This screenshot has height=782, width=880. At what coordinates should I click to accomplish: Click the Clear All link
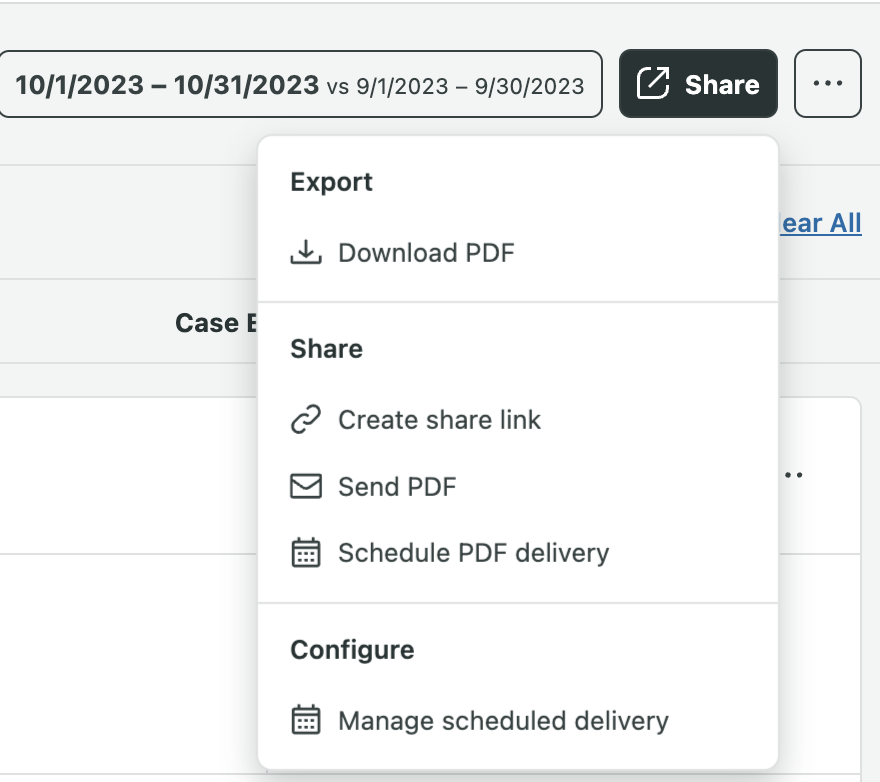(820, 223)
